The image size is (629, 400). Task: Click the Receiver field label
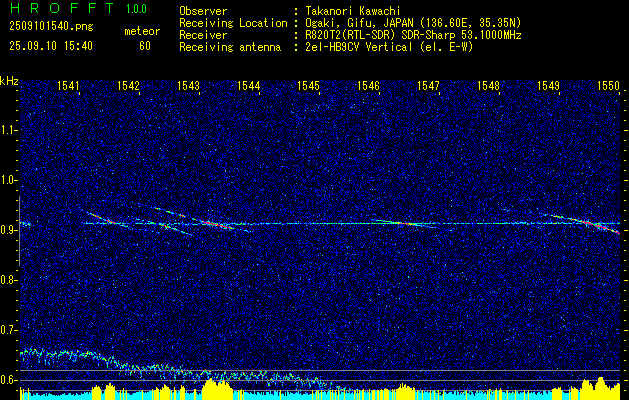click(203, 35)
